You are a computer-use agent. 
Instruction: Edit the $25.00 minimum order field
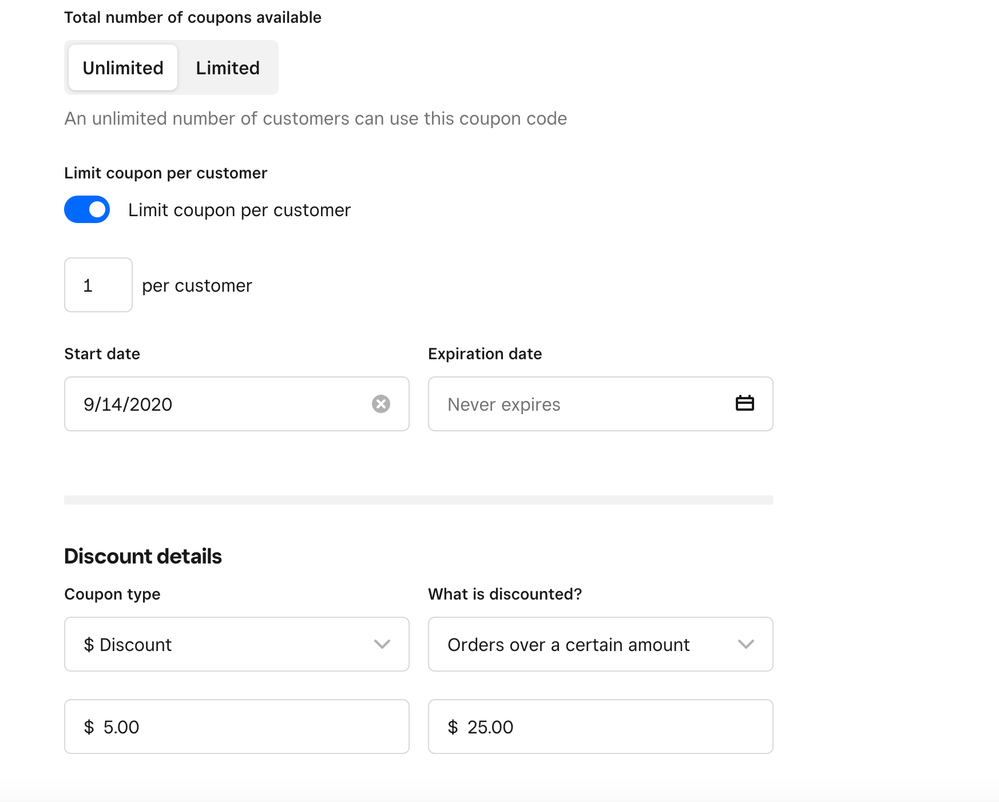600,727
